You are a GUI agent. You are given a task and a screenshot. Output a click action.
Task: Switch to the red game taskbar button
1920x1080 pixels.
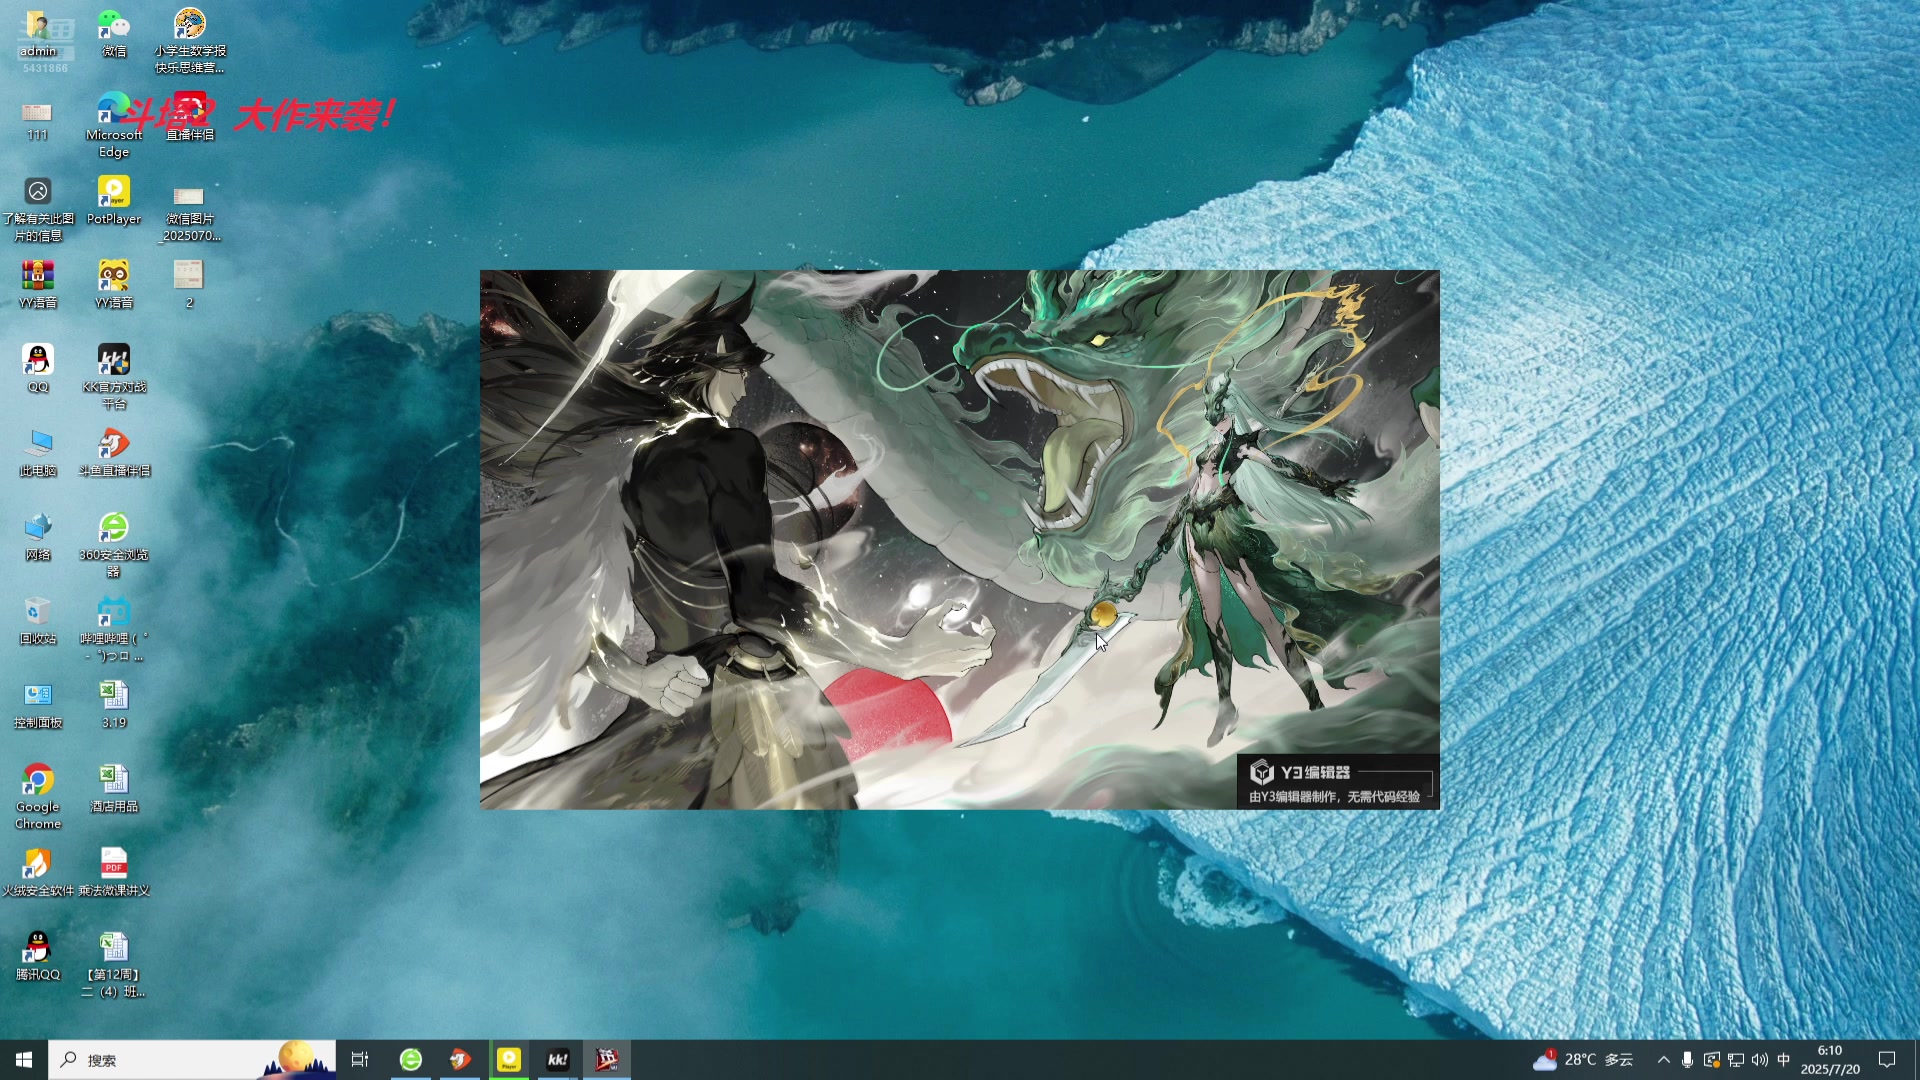(x=607, y=1060)
